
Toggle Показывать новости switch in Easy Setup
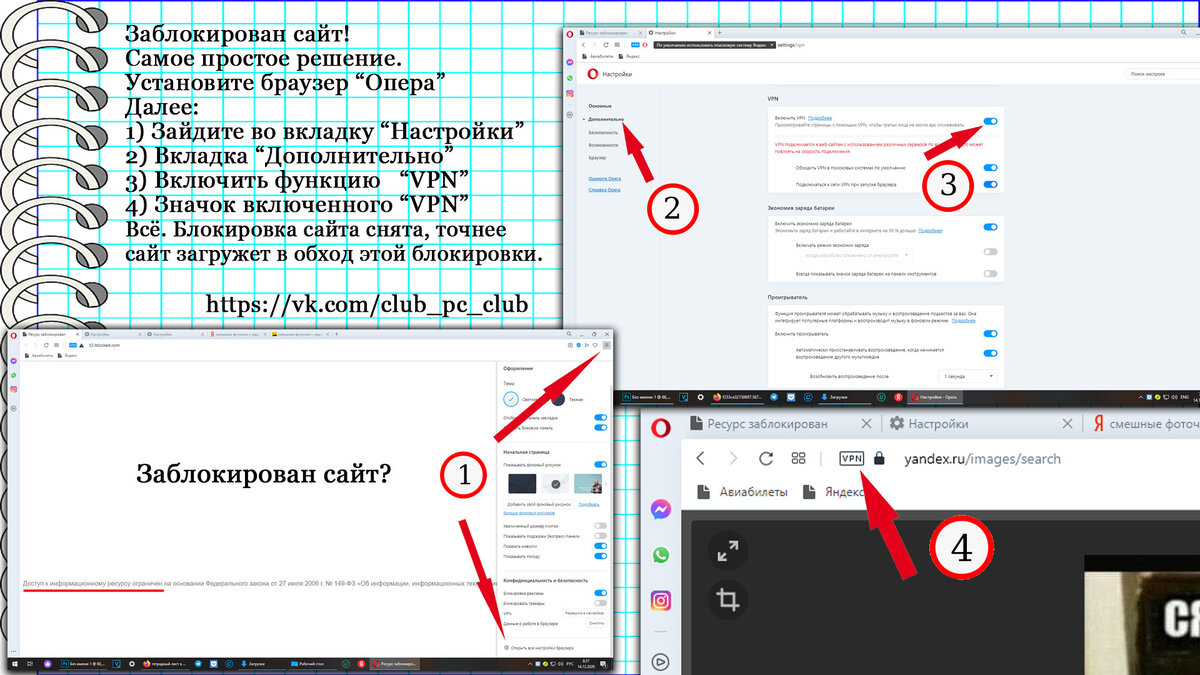(x=600, y=546)
